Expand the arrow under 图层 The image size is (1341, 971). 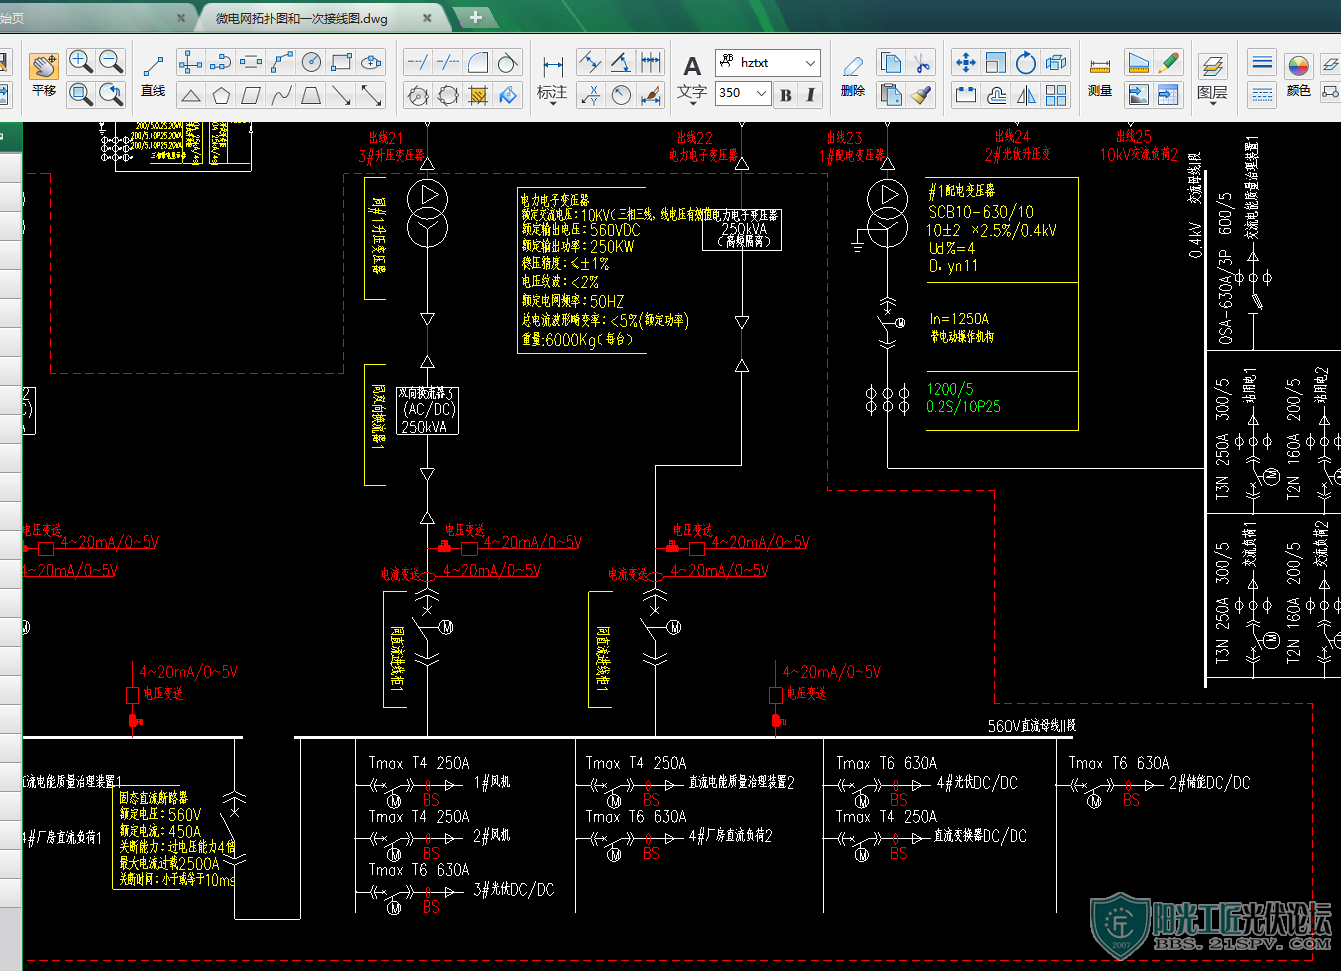point(1212,104)
